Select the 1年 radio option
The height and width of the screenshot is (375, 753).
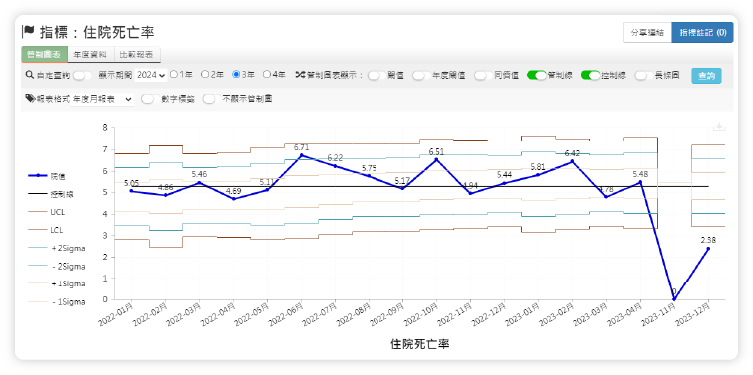[174, 74]
